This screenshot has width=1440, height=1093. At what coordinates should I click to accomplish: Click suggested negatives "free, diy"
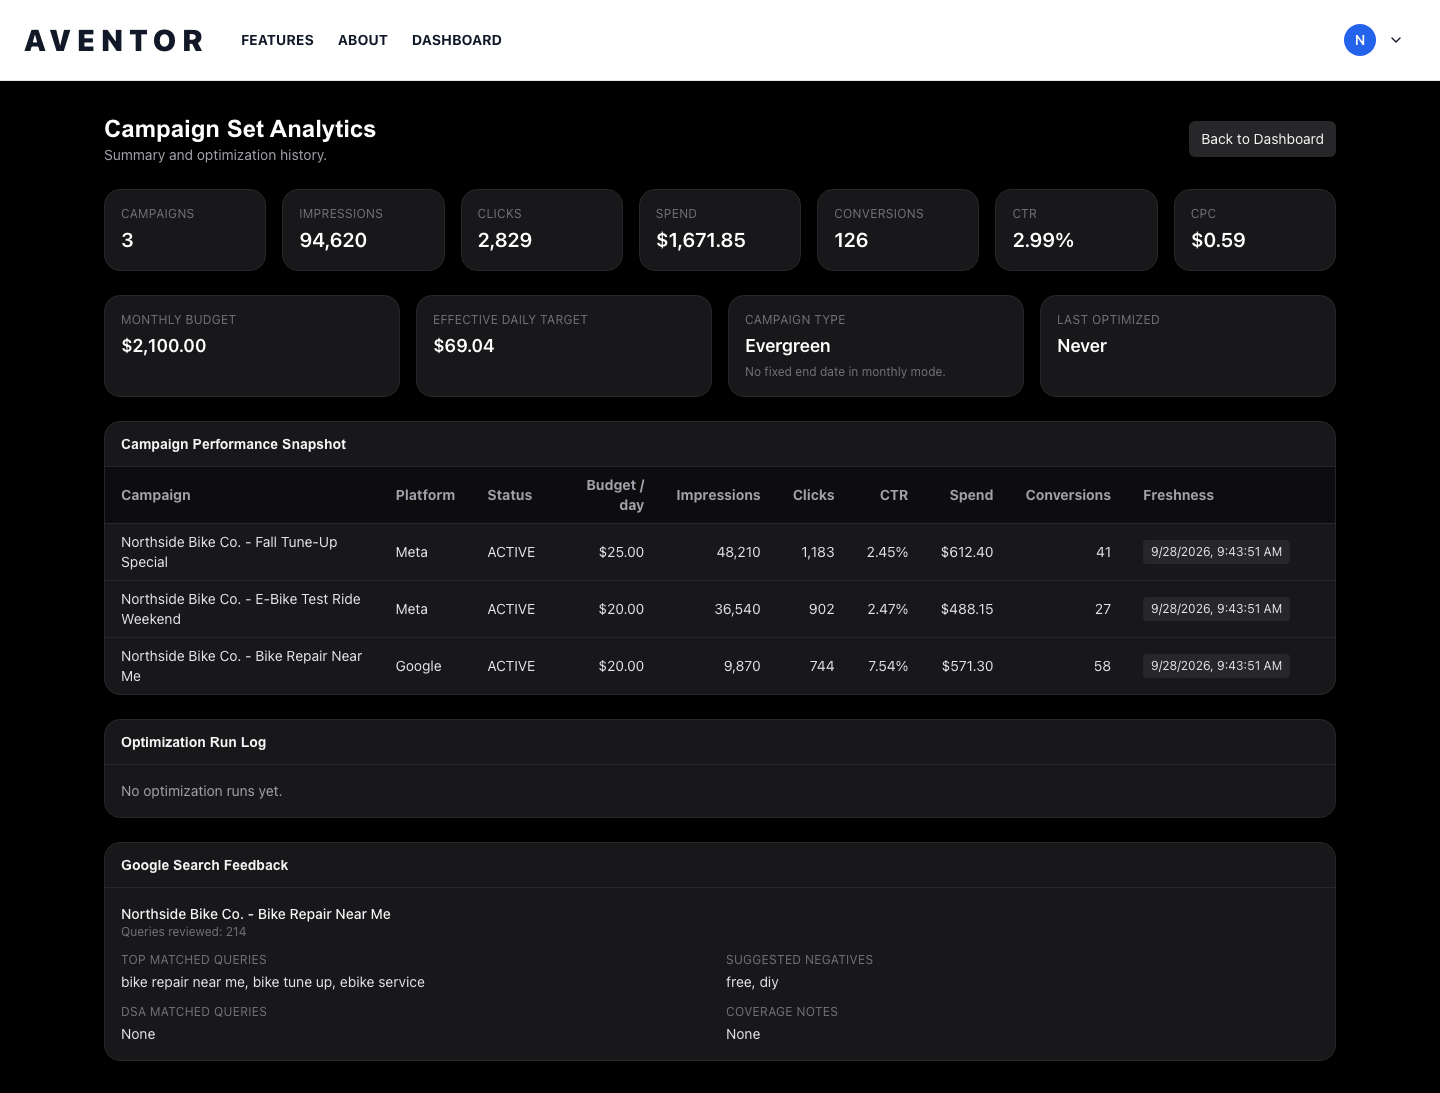[x=752, y=982]
